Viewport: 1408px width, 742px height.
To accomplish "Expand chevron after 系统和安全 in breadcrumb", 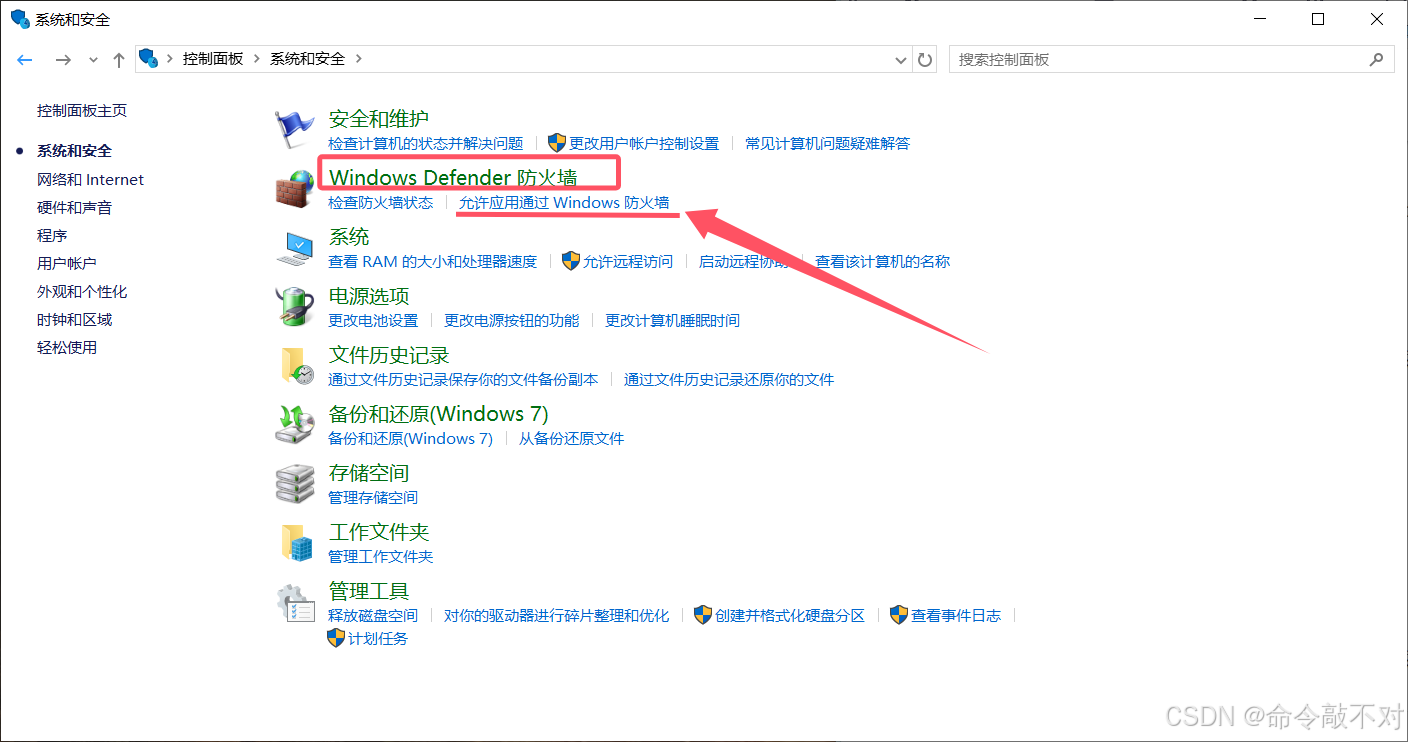I will [x=359, y=59].
